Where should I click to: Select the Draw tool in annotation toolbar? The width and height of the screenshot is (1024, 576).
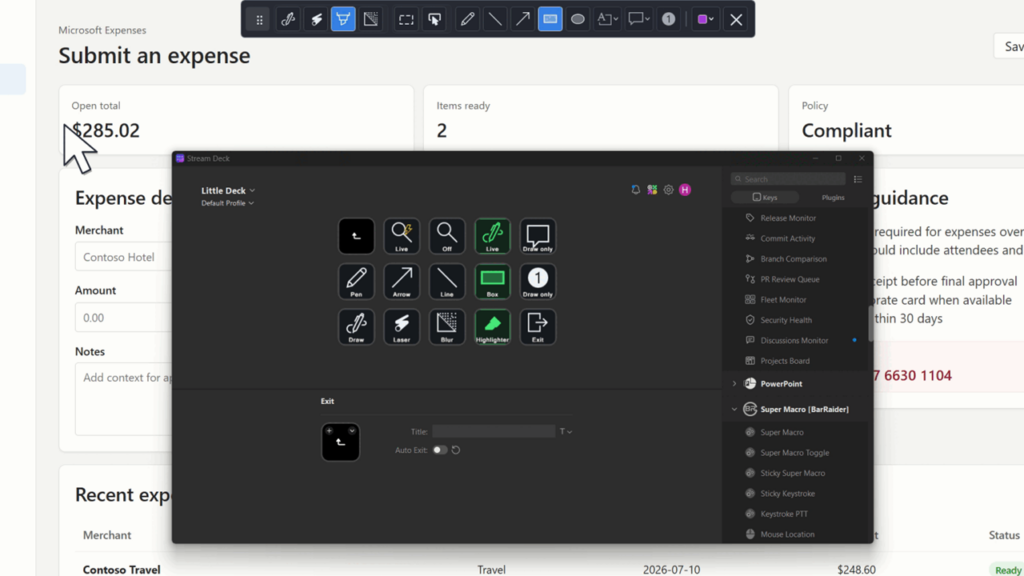click(288, 20)
